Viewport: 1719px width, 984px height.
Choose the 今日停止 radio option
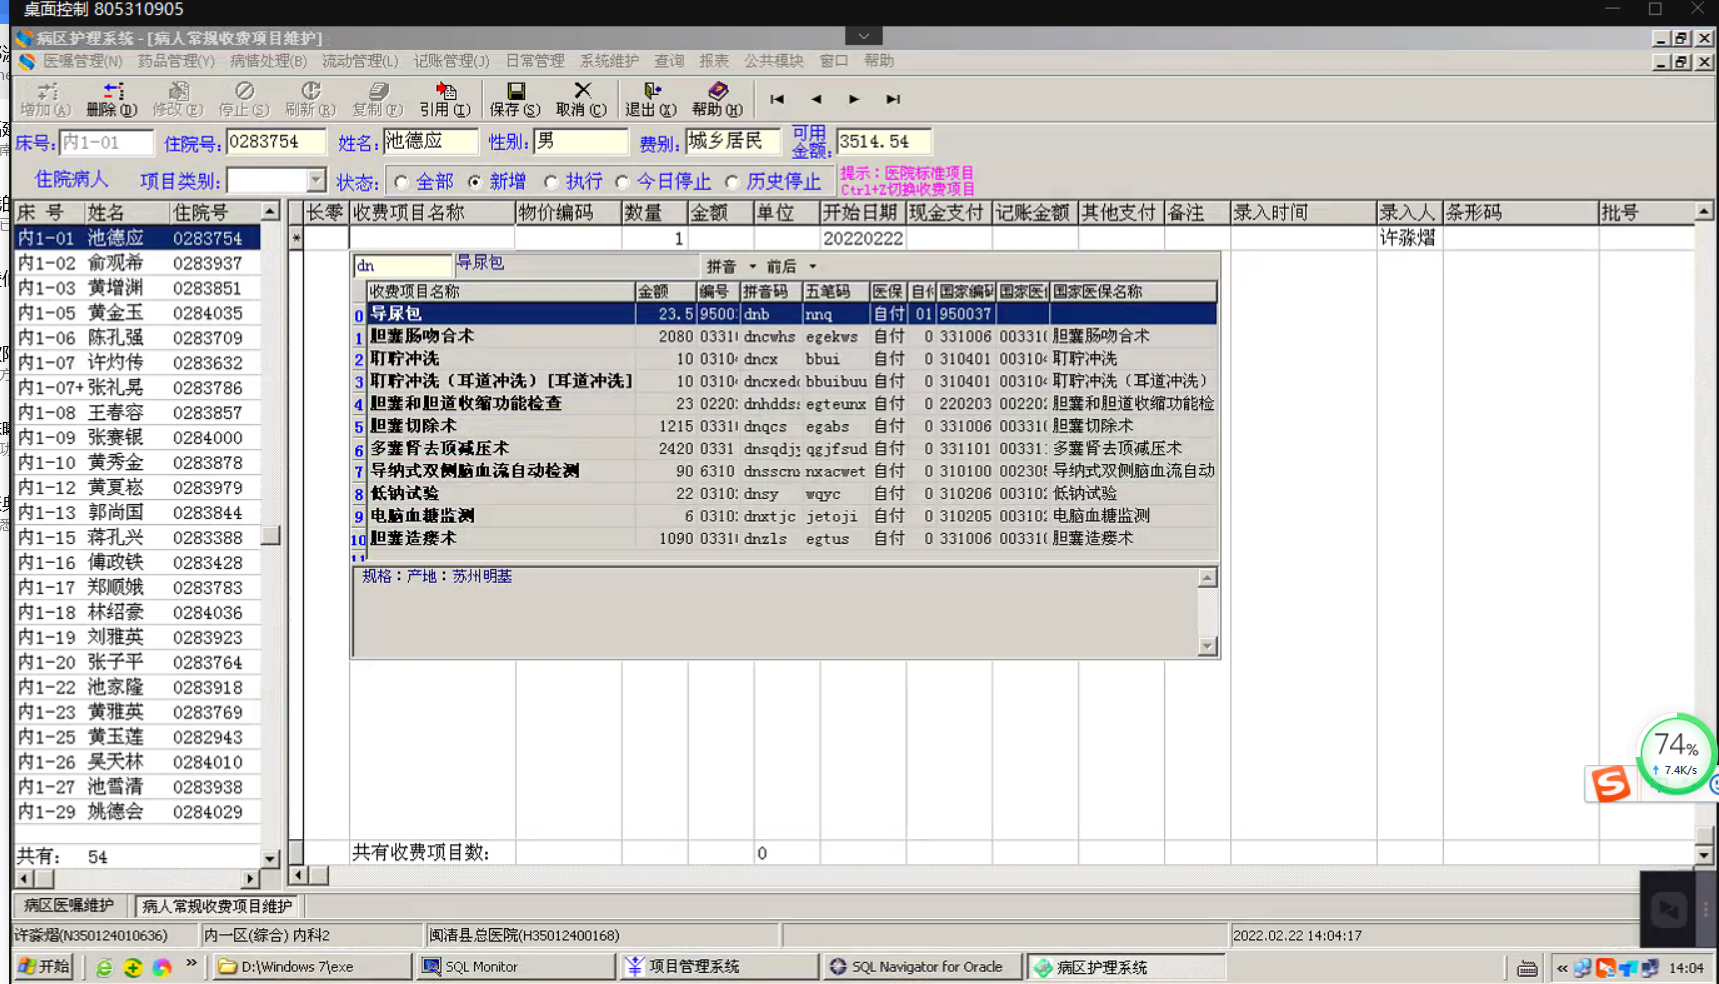pyautogui.click(x=623, y=182)
